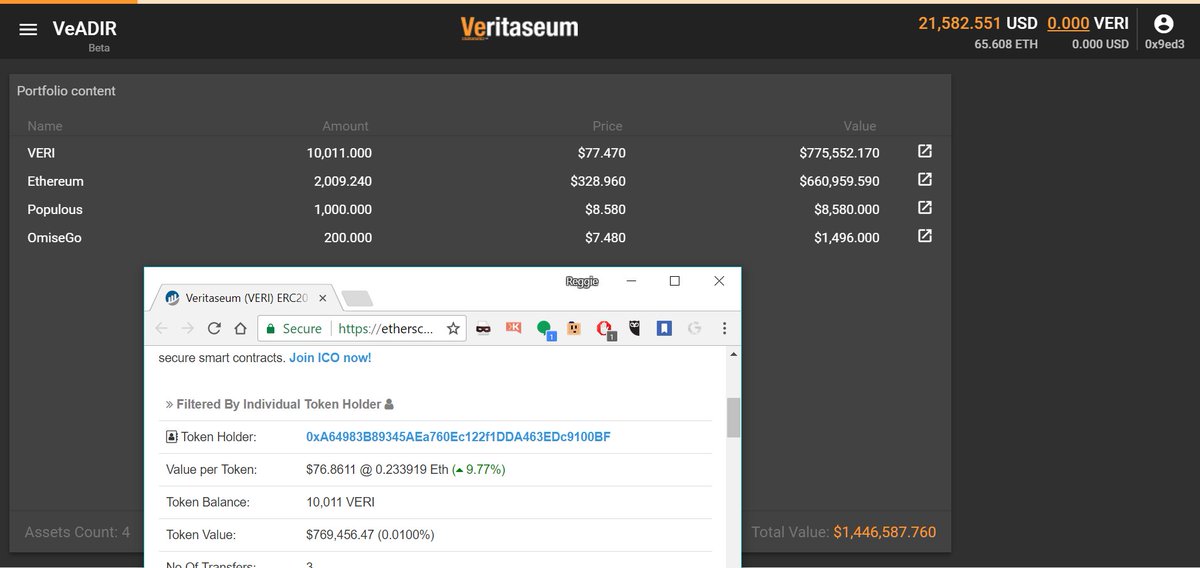Open token holder address 0xA64983B8...

(x=458, y=437)
